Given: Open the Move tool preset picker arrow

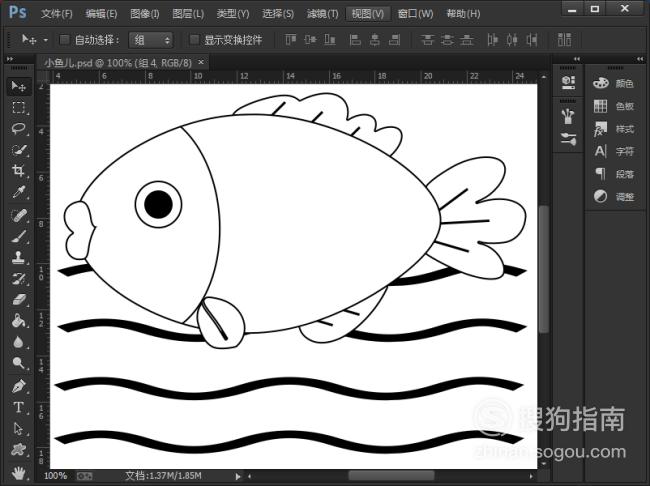Looking at the screenshot, I should coord(46,40).
